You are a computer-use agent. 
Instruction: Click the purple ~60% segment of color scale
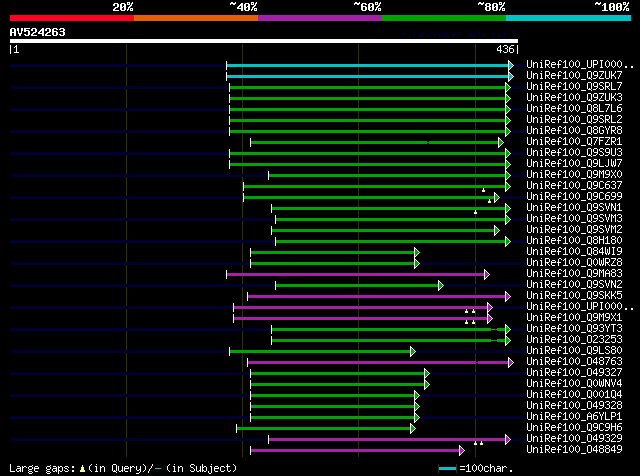[x=320, y=18]
